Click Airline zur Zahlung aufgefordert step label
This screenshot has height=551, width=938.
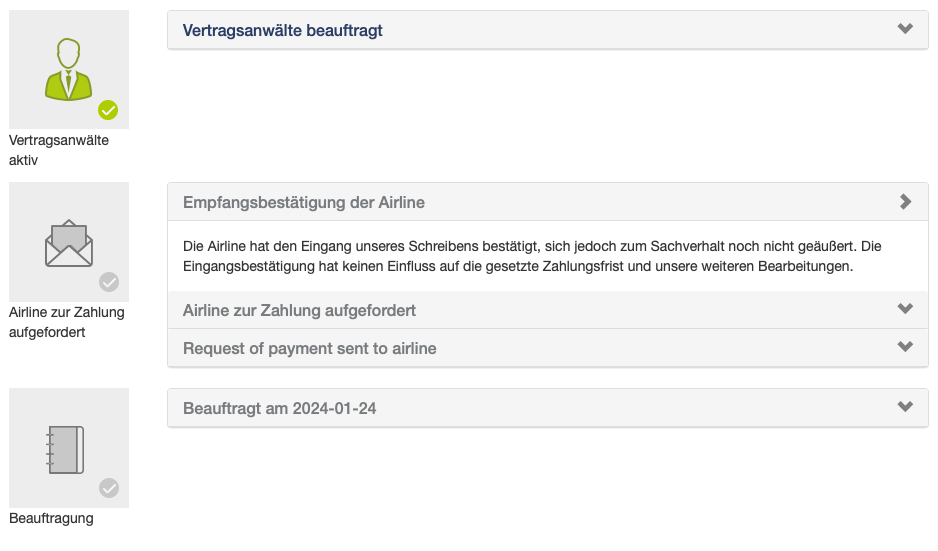point(67,322)
